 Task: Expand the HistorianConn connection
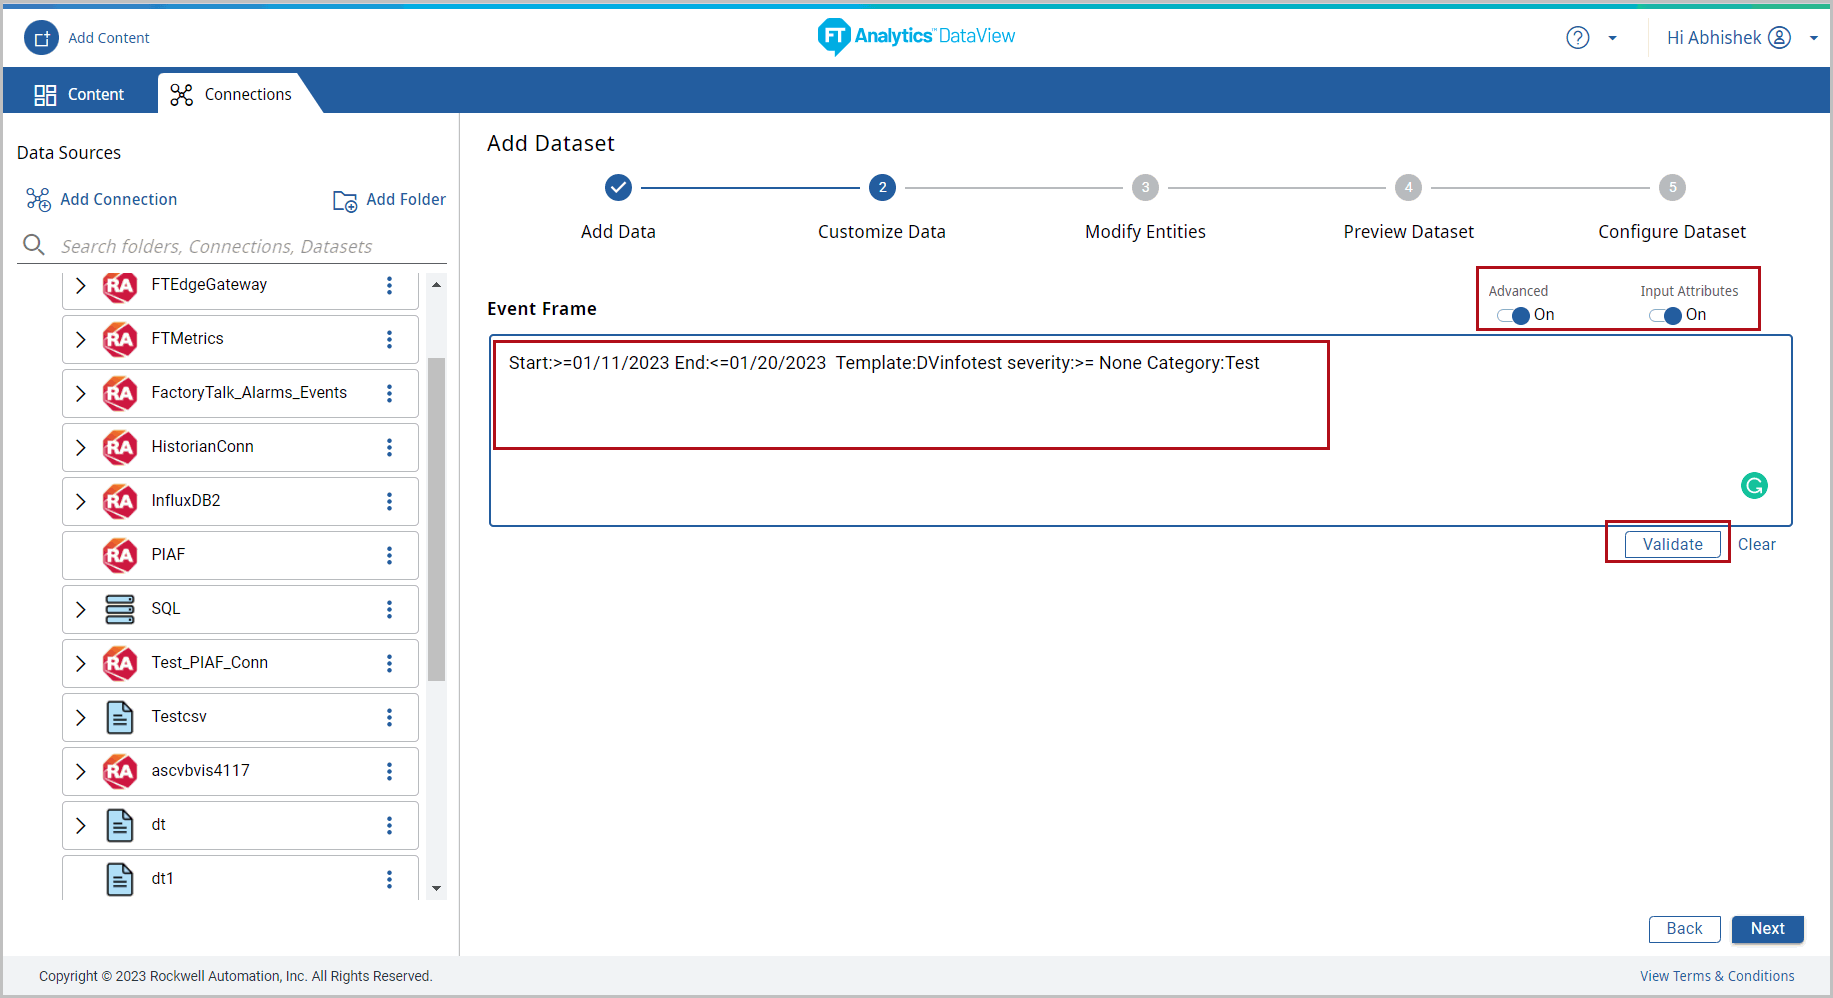(81, 448)
